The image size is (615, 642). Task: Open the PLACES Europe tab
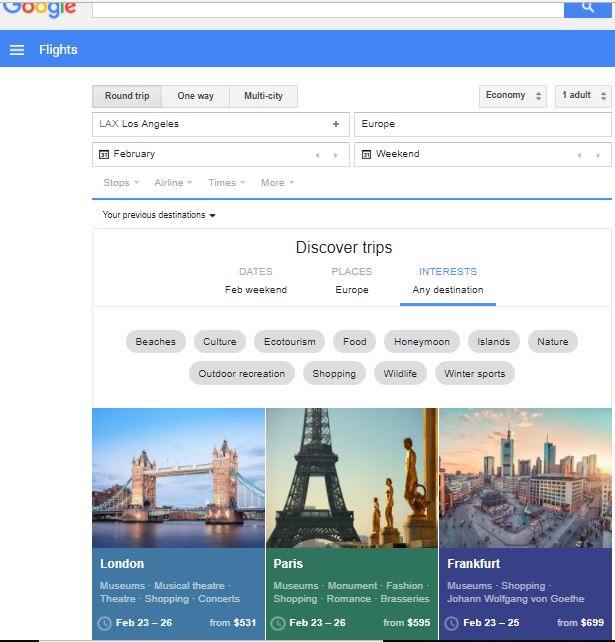(352, 281)
